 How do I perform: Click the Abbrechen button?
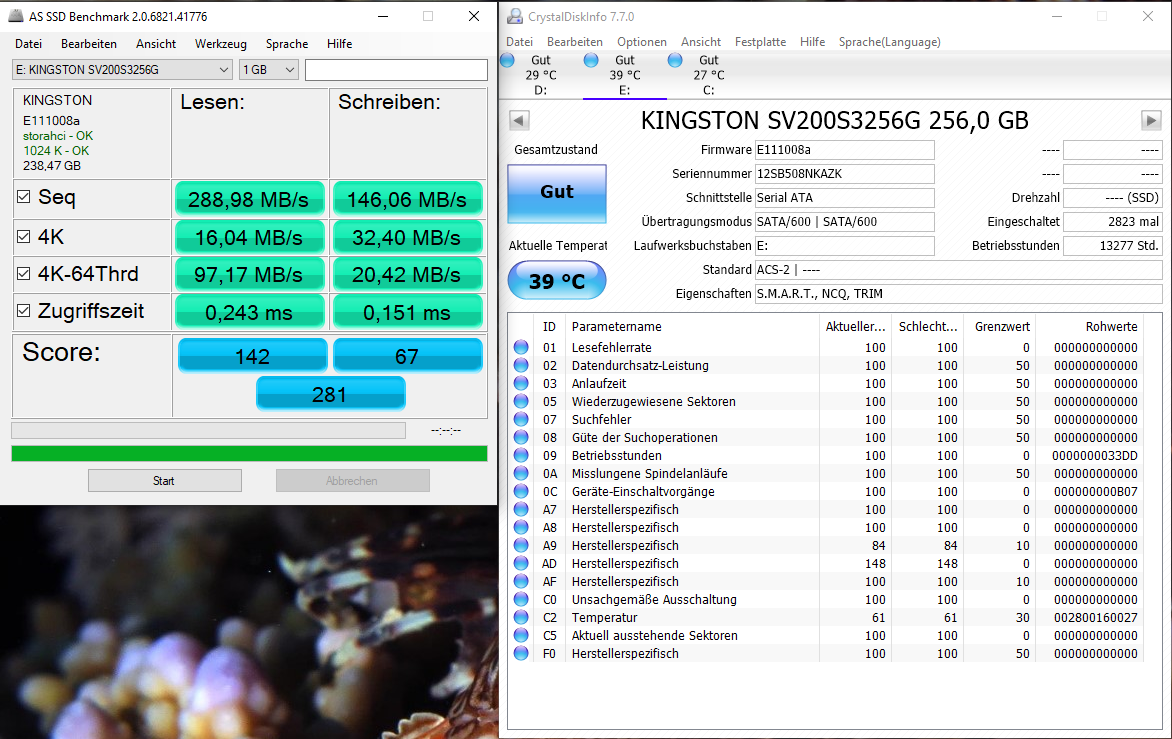click(352, 480)
